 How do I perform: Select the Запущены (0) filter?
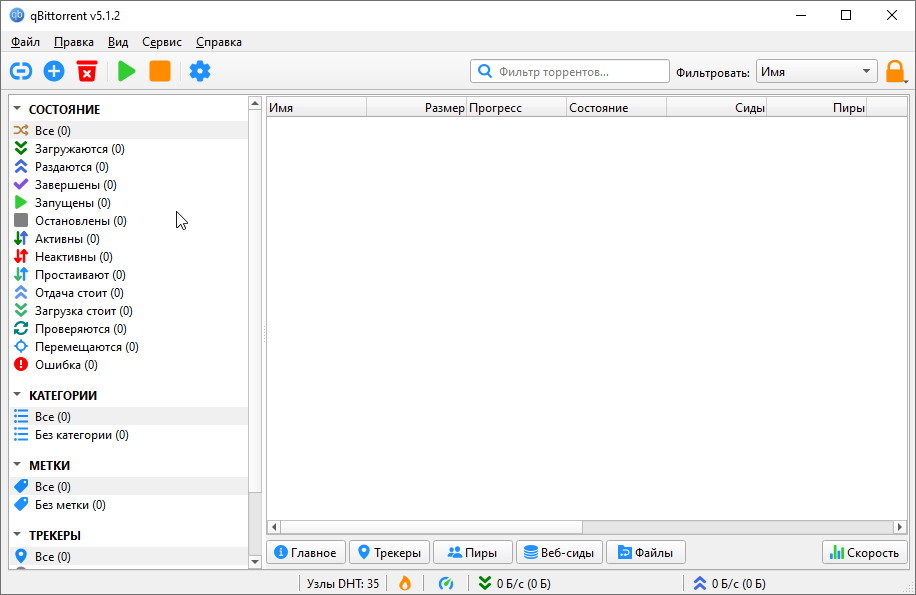pyautogui.click(x=129, y=203)
